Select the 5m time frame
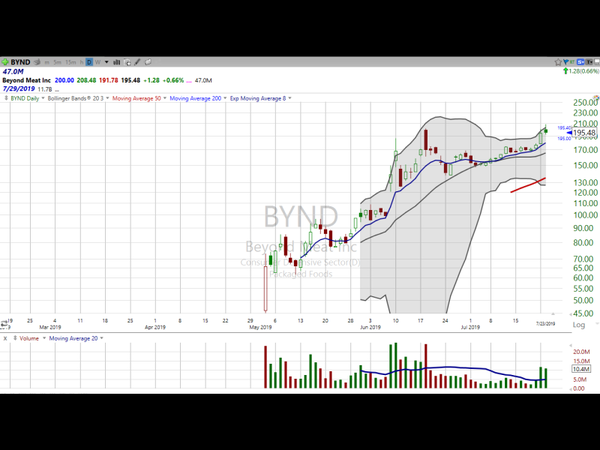 click(x=57, y=62)
